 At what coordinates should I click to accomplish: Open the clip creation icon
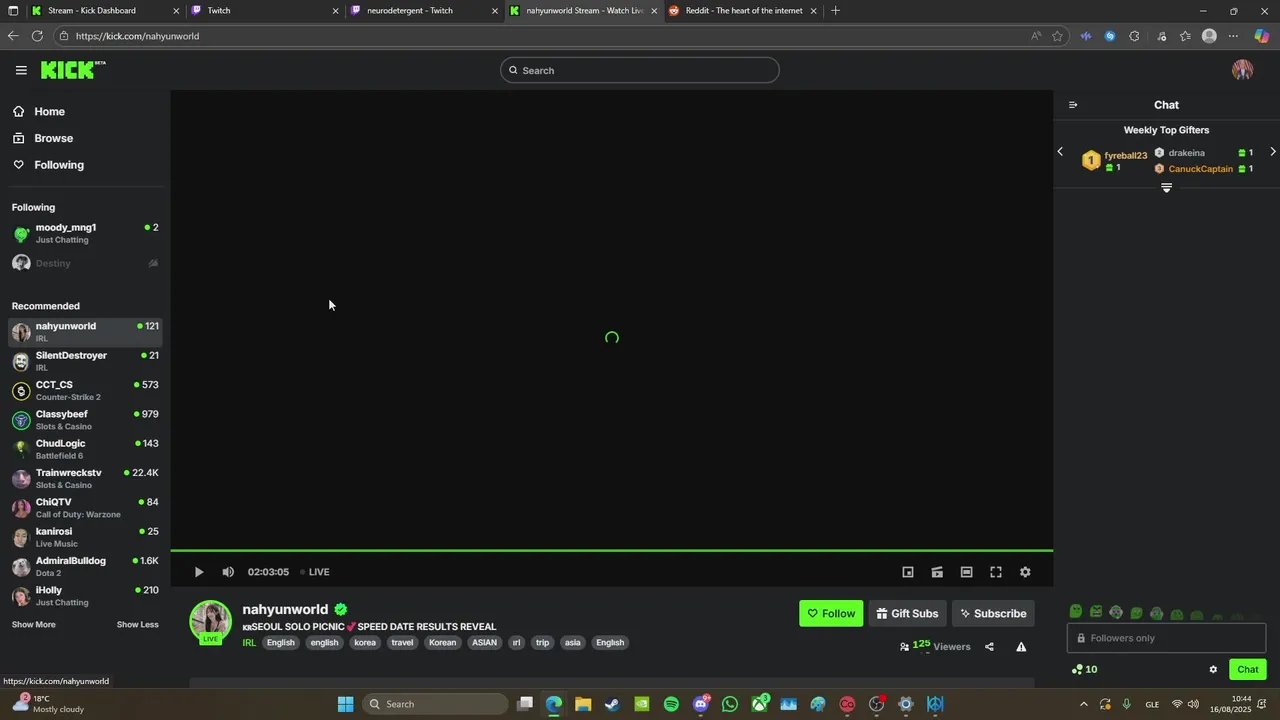coord(937,572)
